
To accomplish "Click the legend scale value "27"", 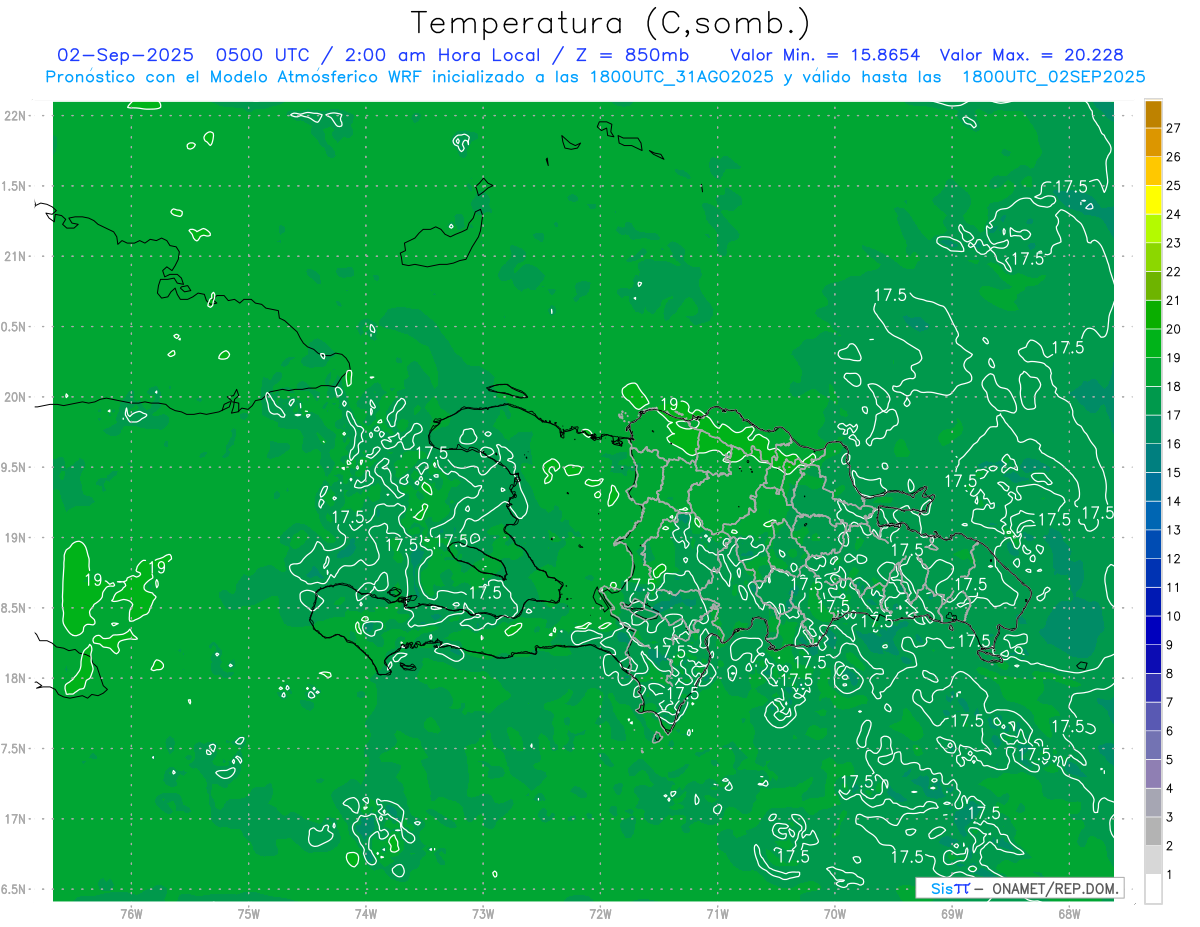I will pyautogui.click(x=1174, y=128).
